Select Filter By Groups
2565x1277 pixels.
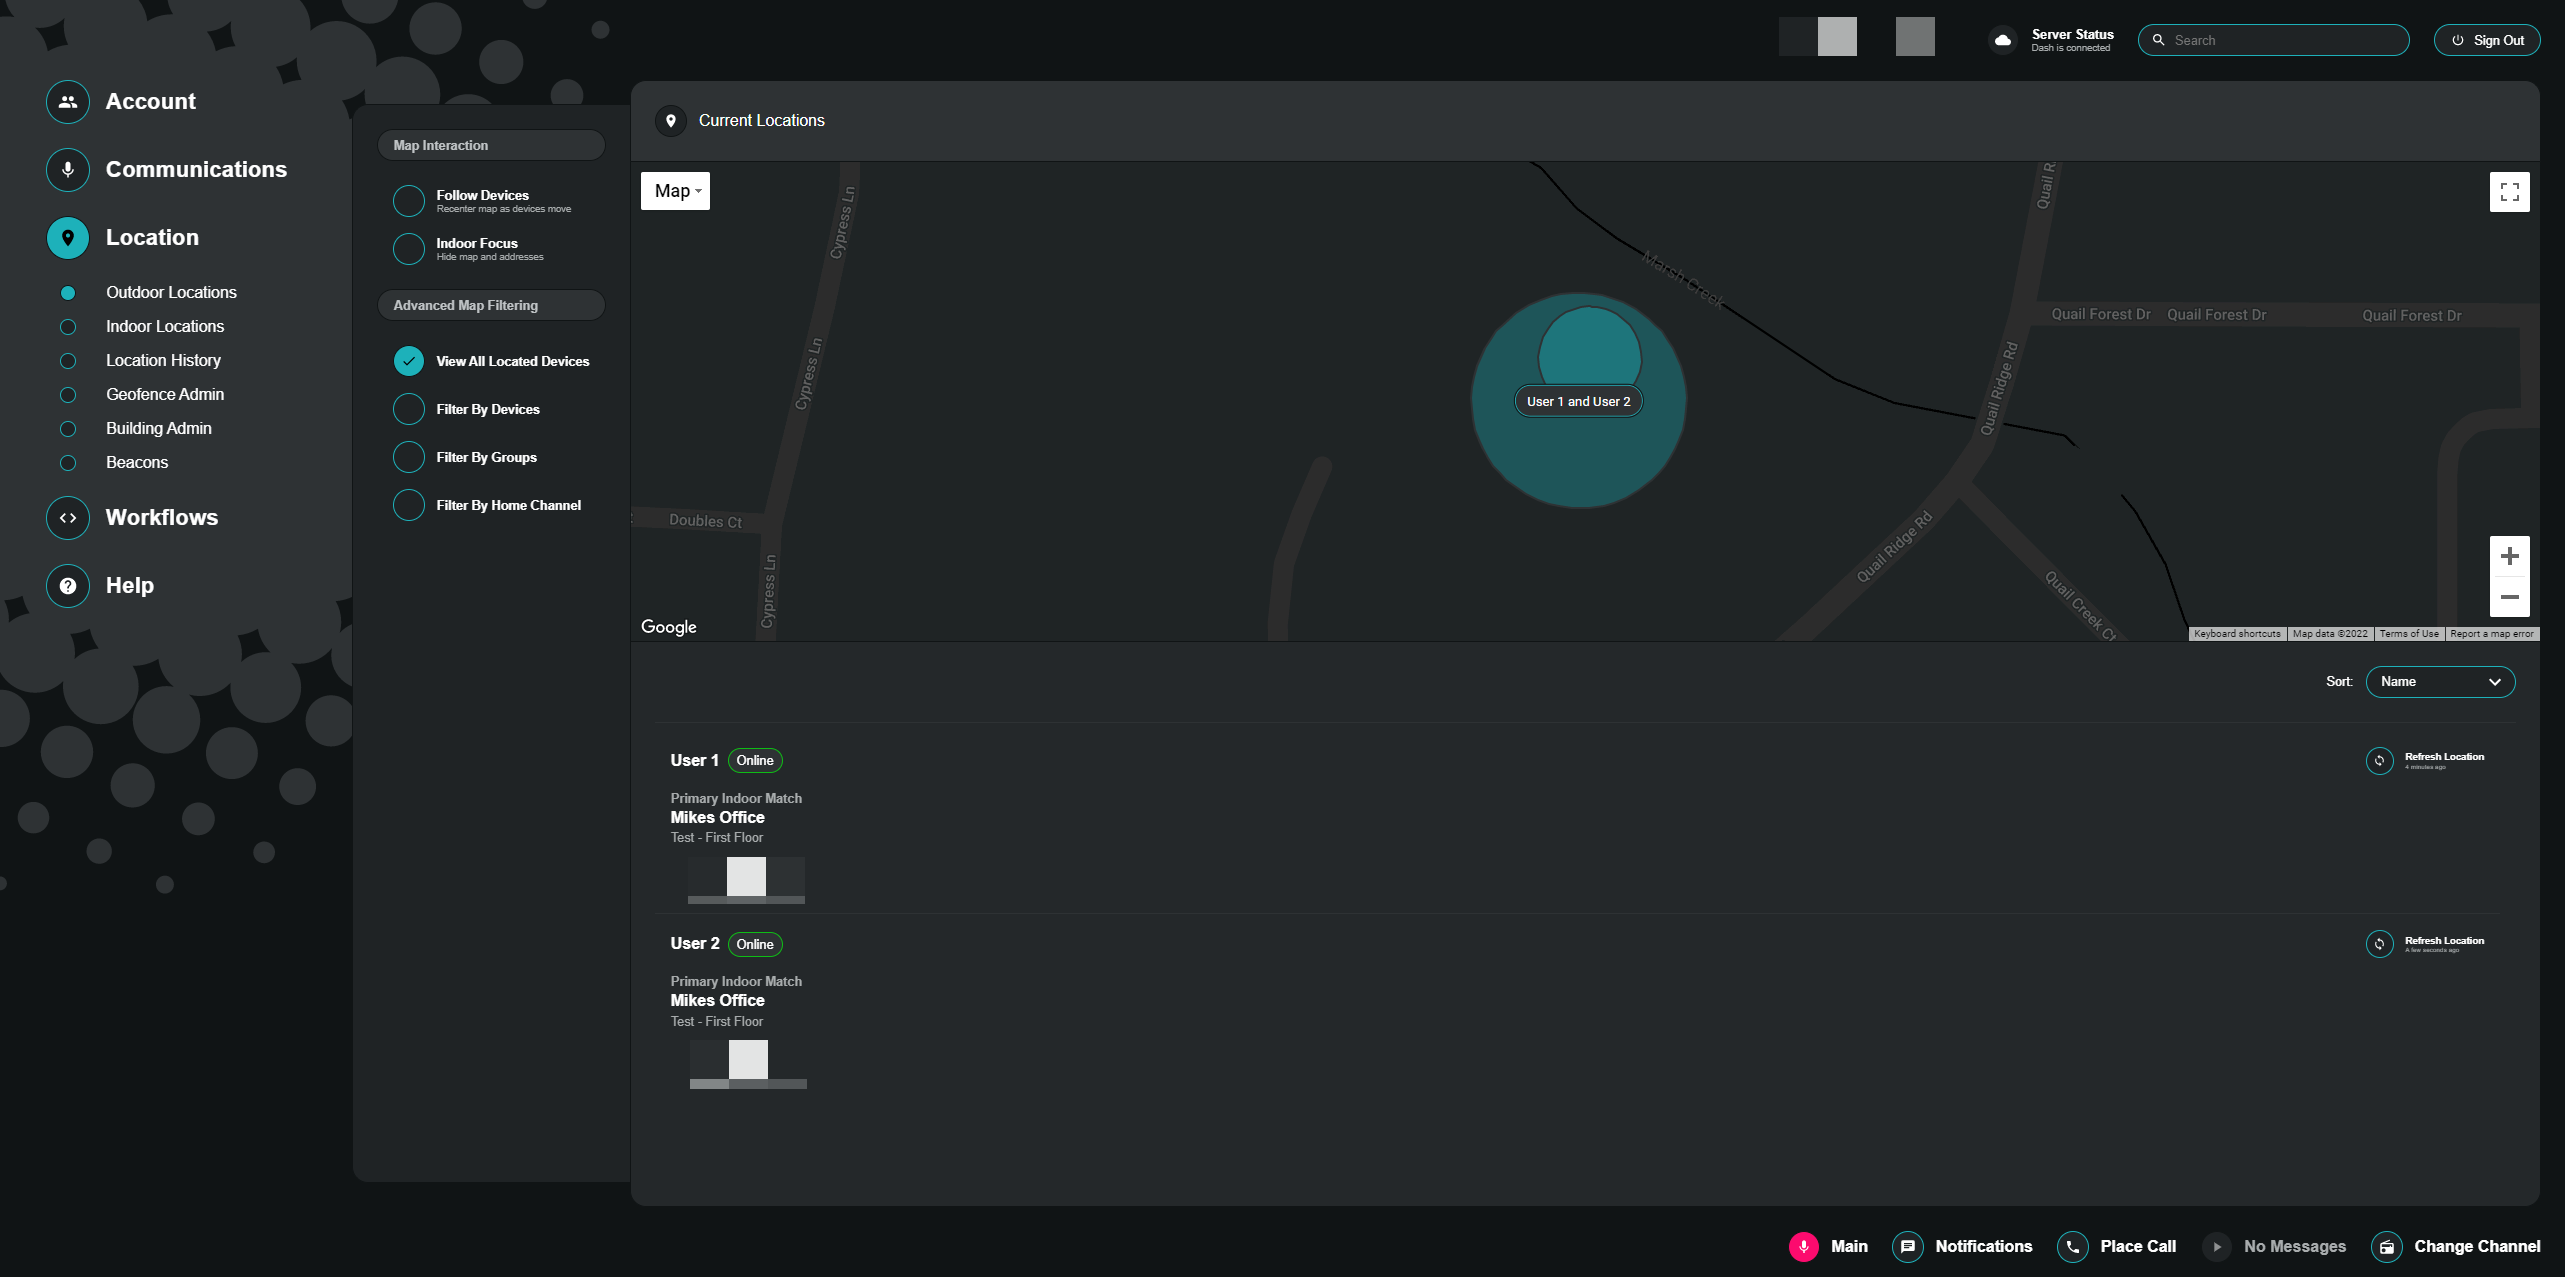tap(409, 457)
